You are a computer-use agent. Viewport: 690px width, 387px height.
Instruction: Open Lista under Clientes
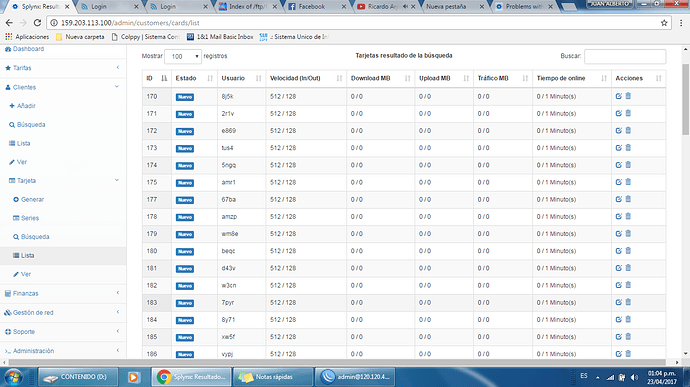point(19,143)
